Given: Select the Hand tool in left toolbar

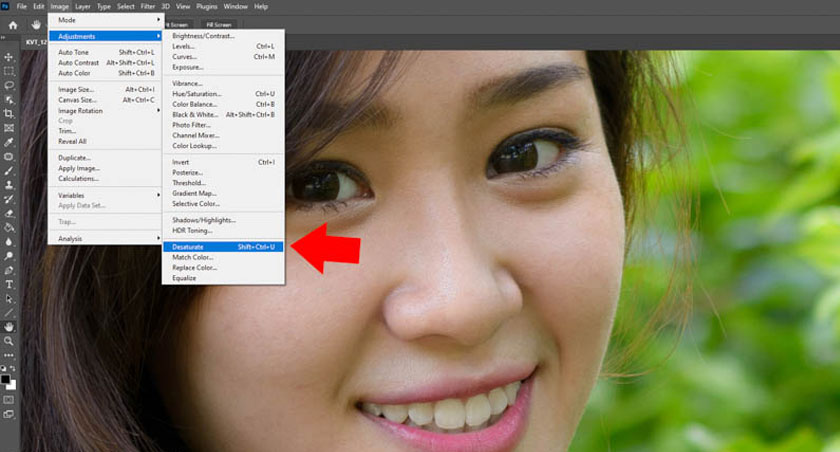Looking at the screenshot, I should click(9, 327).
